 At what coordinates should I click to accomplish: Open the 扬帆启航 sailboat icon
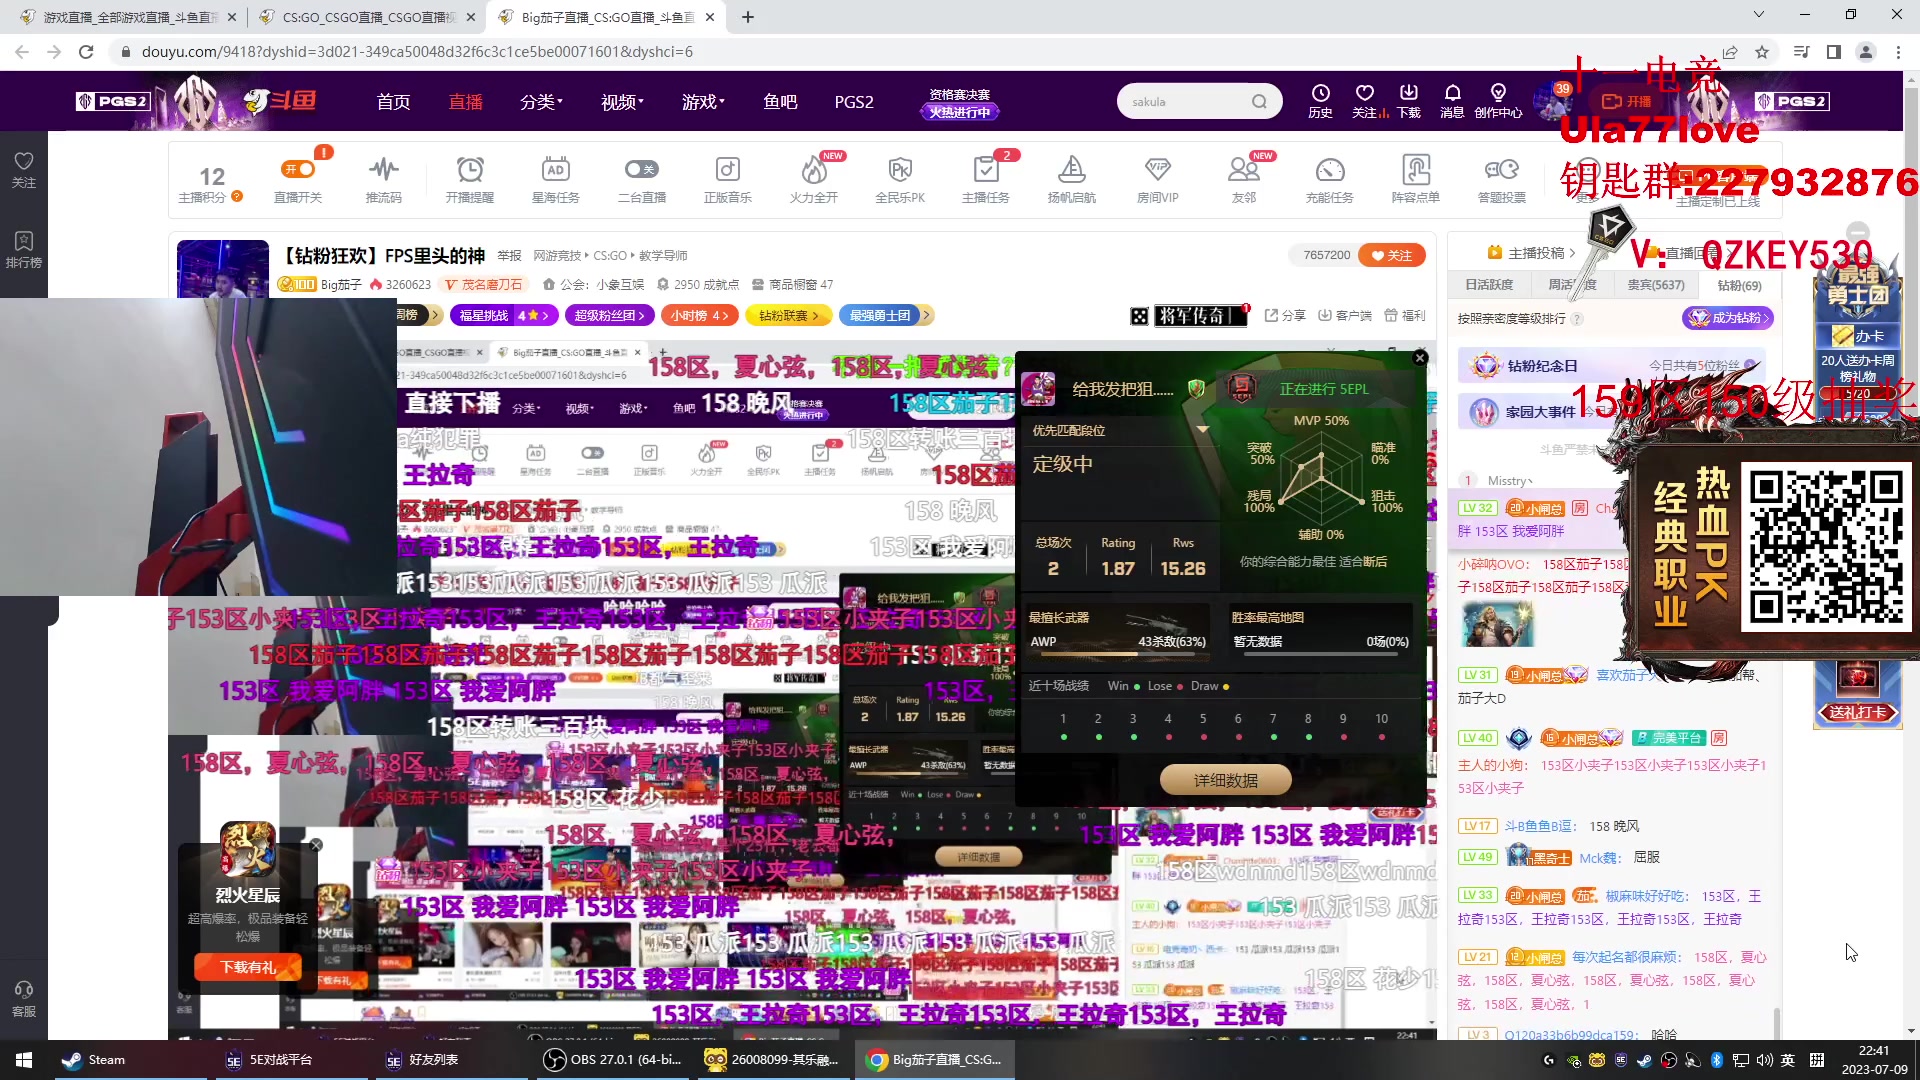(x=1072, y=170)
